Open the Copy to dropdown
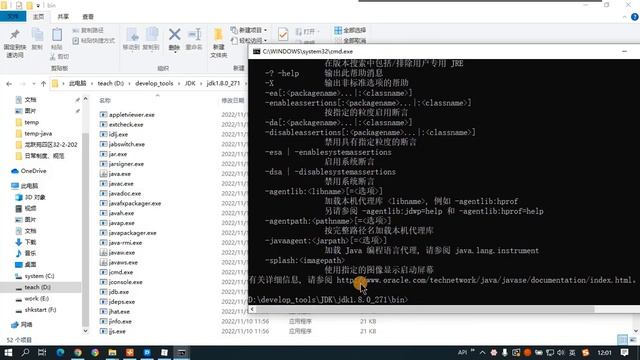Viewport: 640px width, 360px height. pos(151,39)
